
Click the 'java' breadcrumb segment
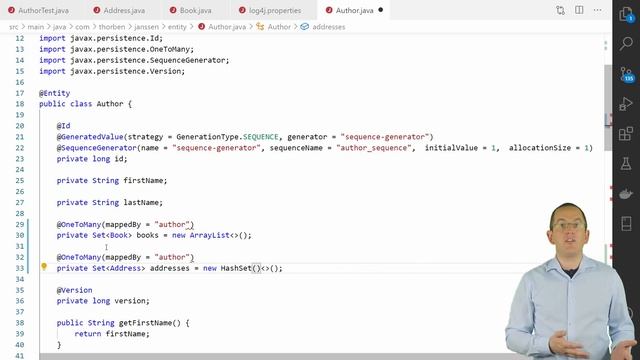59,27
